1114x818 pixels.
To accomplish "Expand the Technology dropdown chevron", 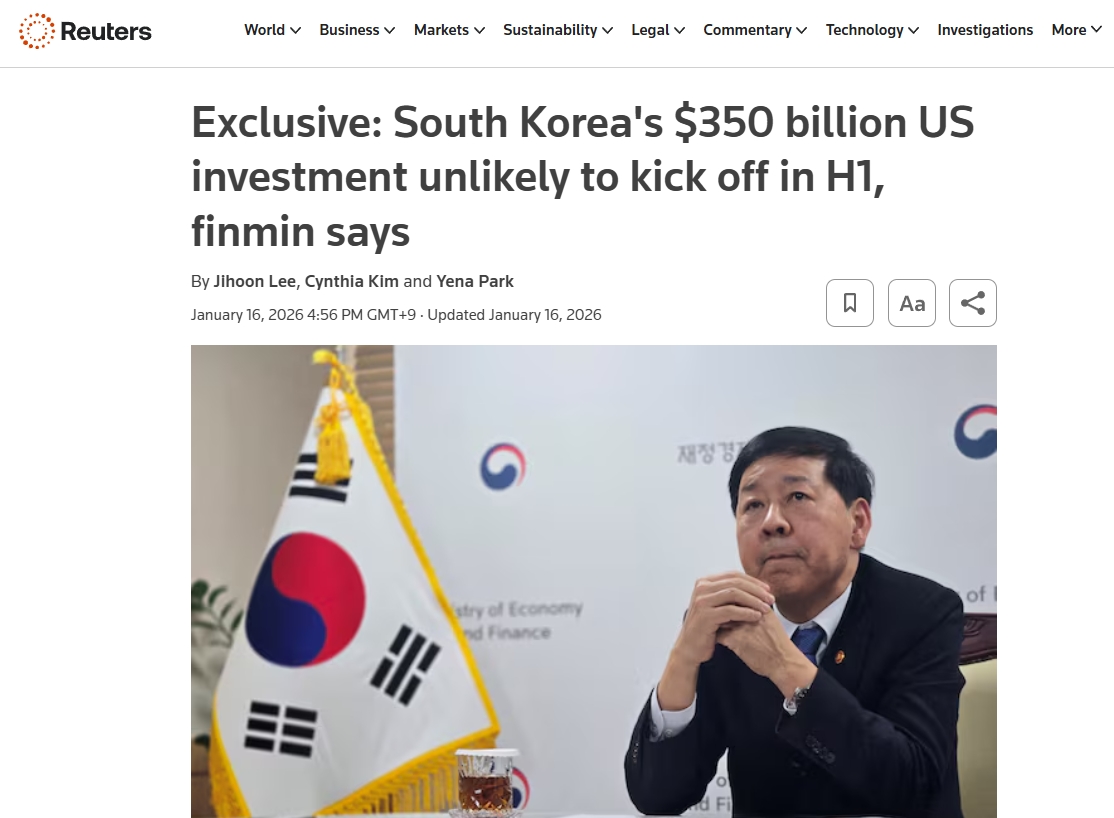I will pos(914,31).
